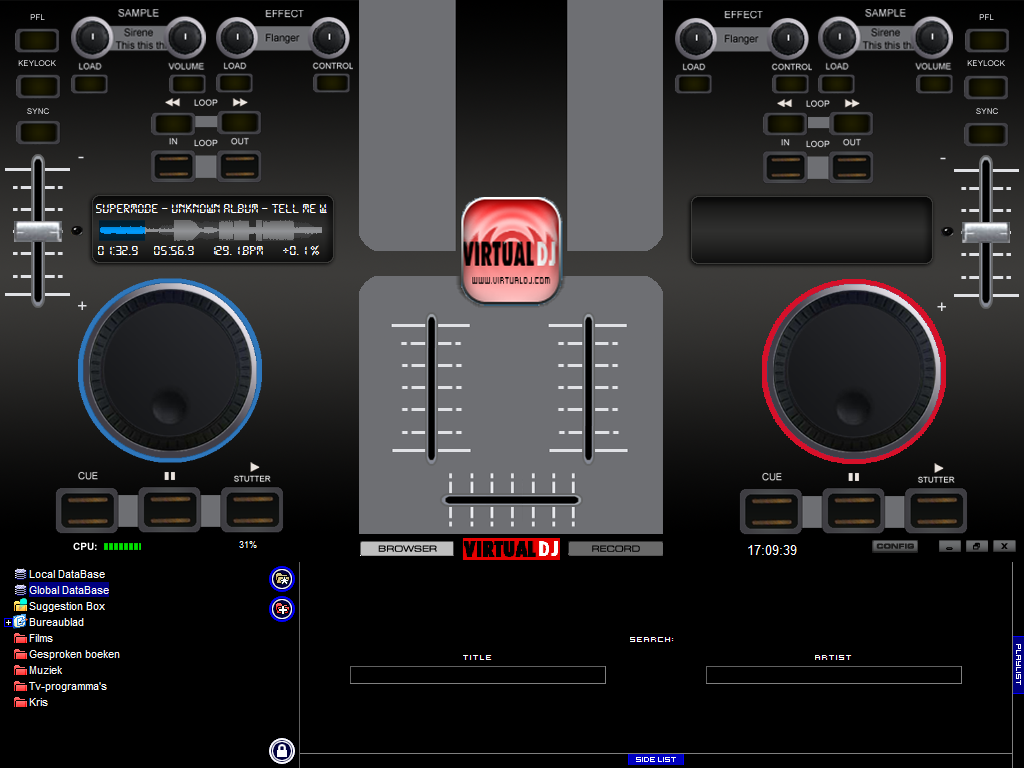Click Stutter play on left deck
Viewport: 1024px width, 768px height.
coord(253,509)
